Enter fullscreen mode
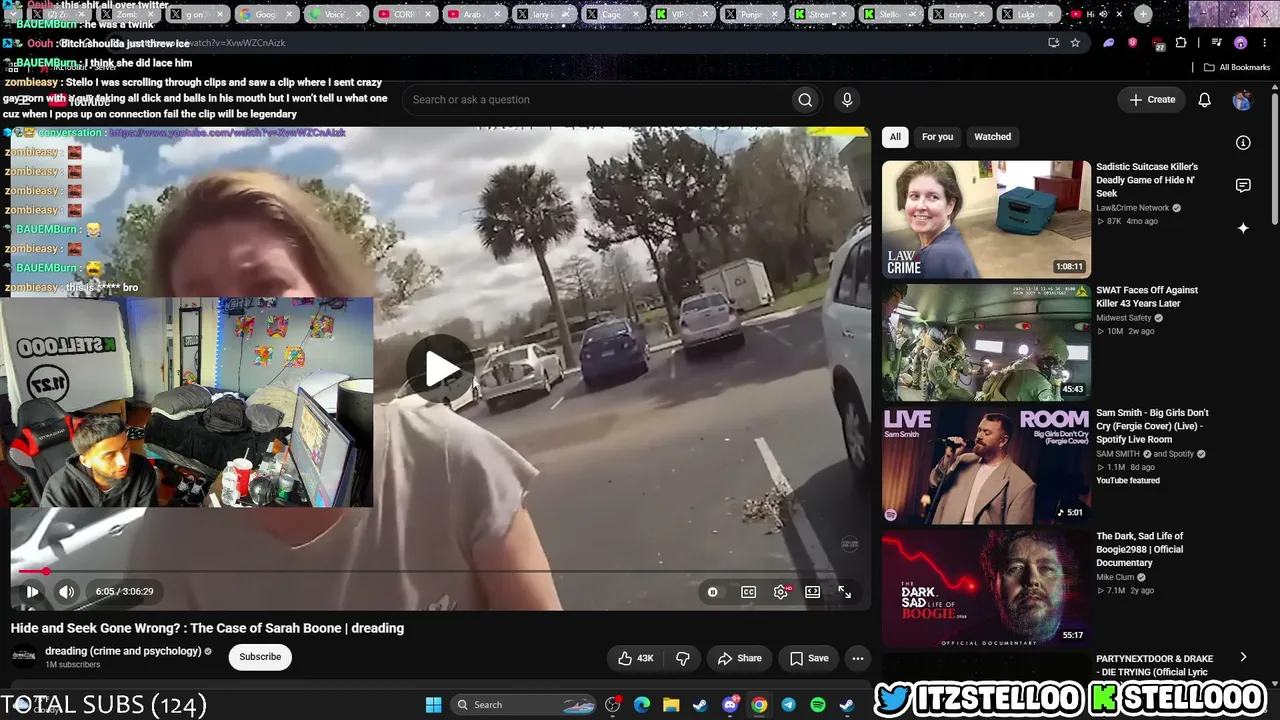Image resolution: width=1280 pixels, height=720 pixels. coord(845,592)
